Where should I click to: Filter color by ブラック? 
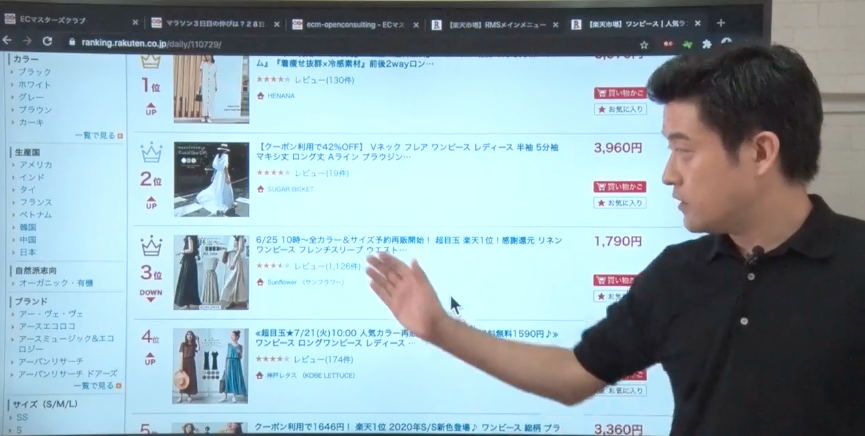(x=35, y=72)
